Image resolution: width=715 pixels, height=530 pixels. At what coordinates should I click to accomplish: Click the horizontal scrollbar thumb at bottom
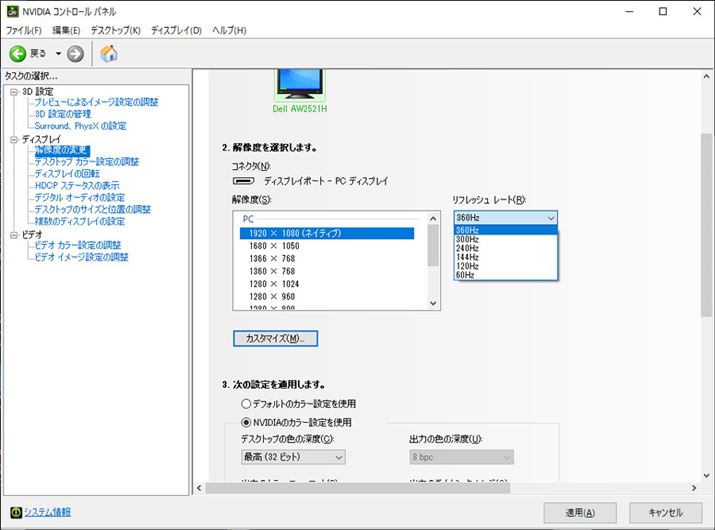pos(358,488)
